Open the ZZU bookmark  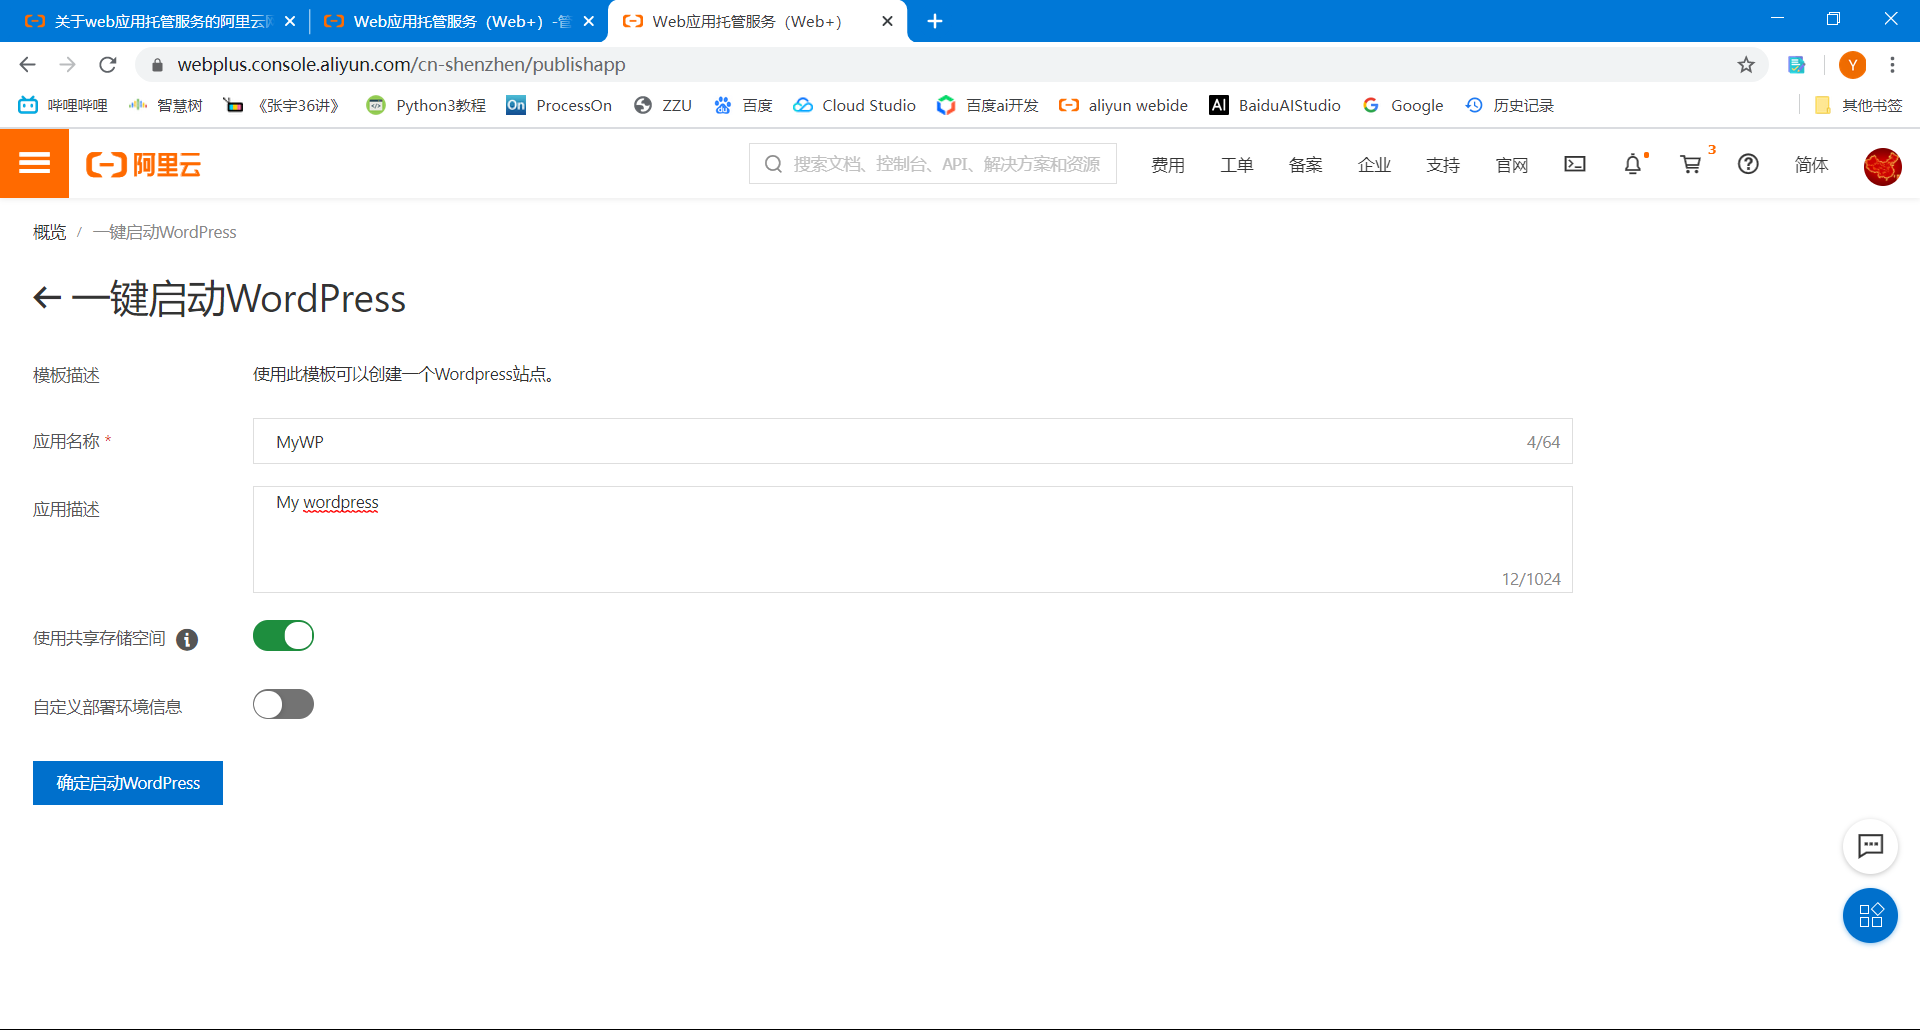tap(663, 105)
